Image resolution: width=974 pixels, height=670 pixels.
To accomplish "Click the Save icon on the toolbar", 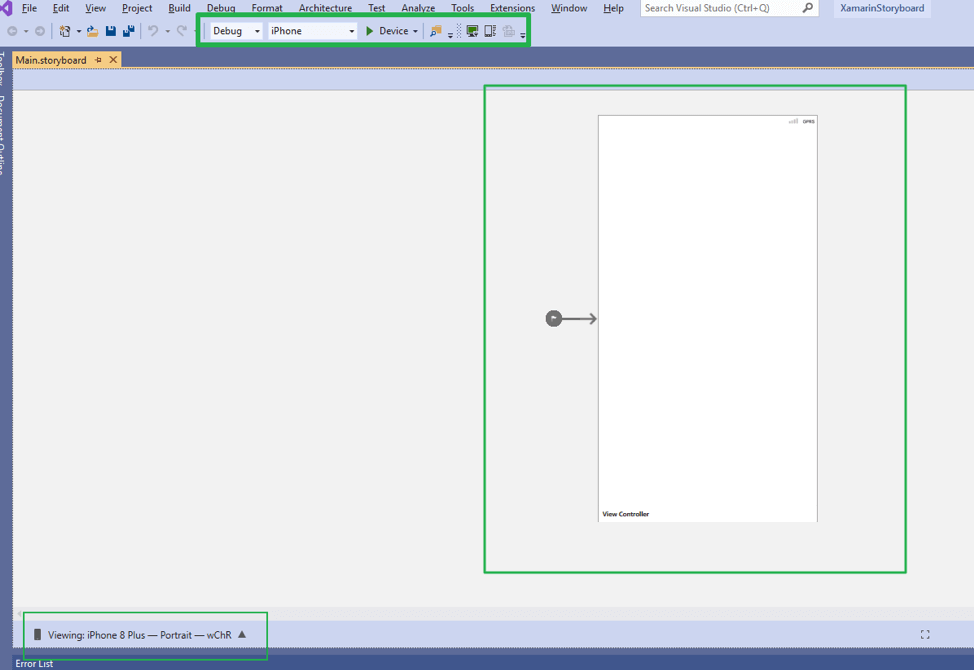I will click(x=110, y=31).
